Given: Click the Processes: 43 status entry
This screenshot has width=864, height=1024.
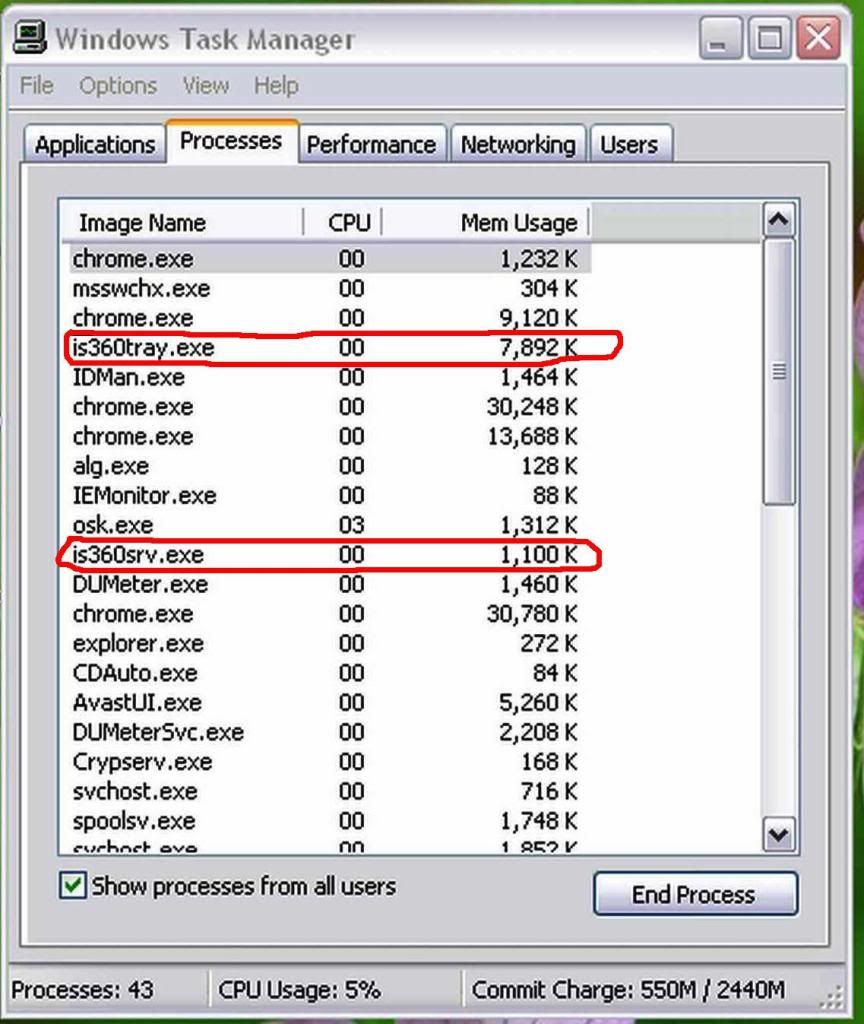Looking at the screenshot, I should pos(82,990).
